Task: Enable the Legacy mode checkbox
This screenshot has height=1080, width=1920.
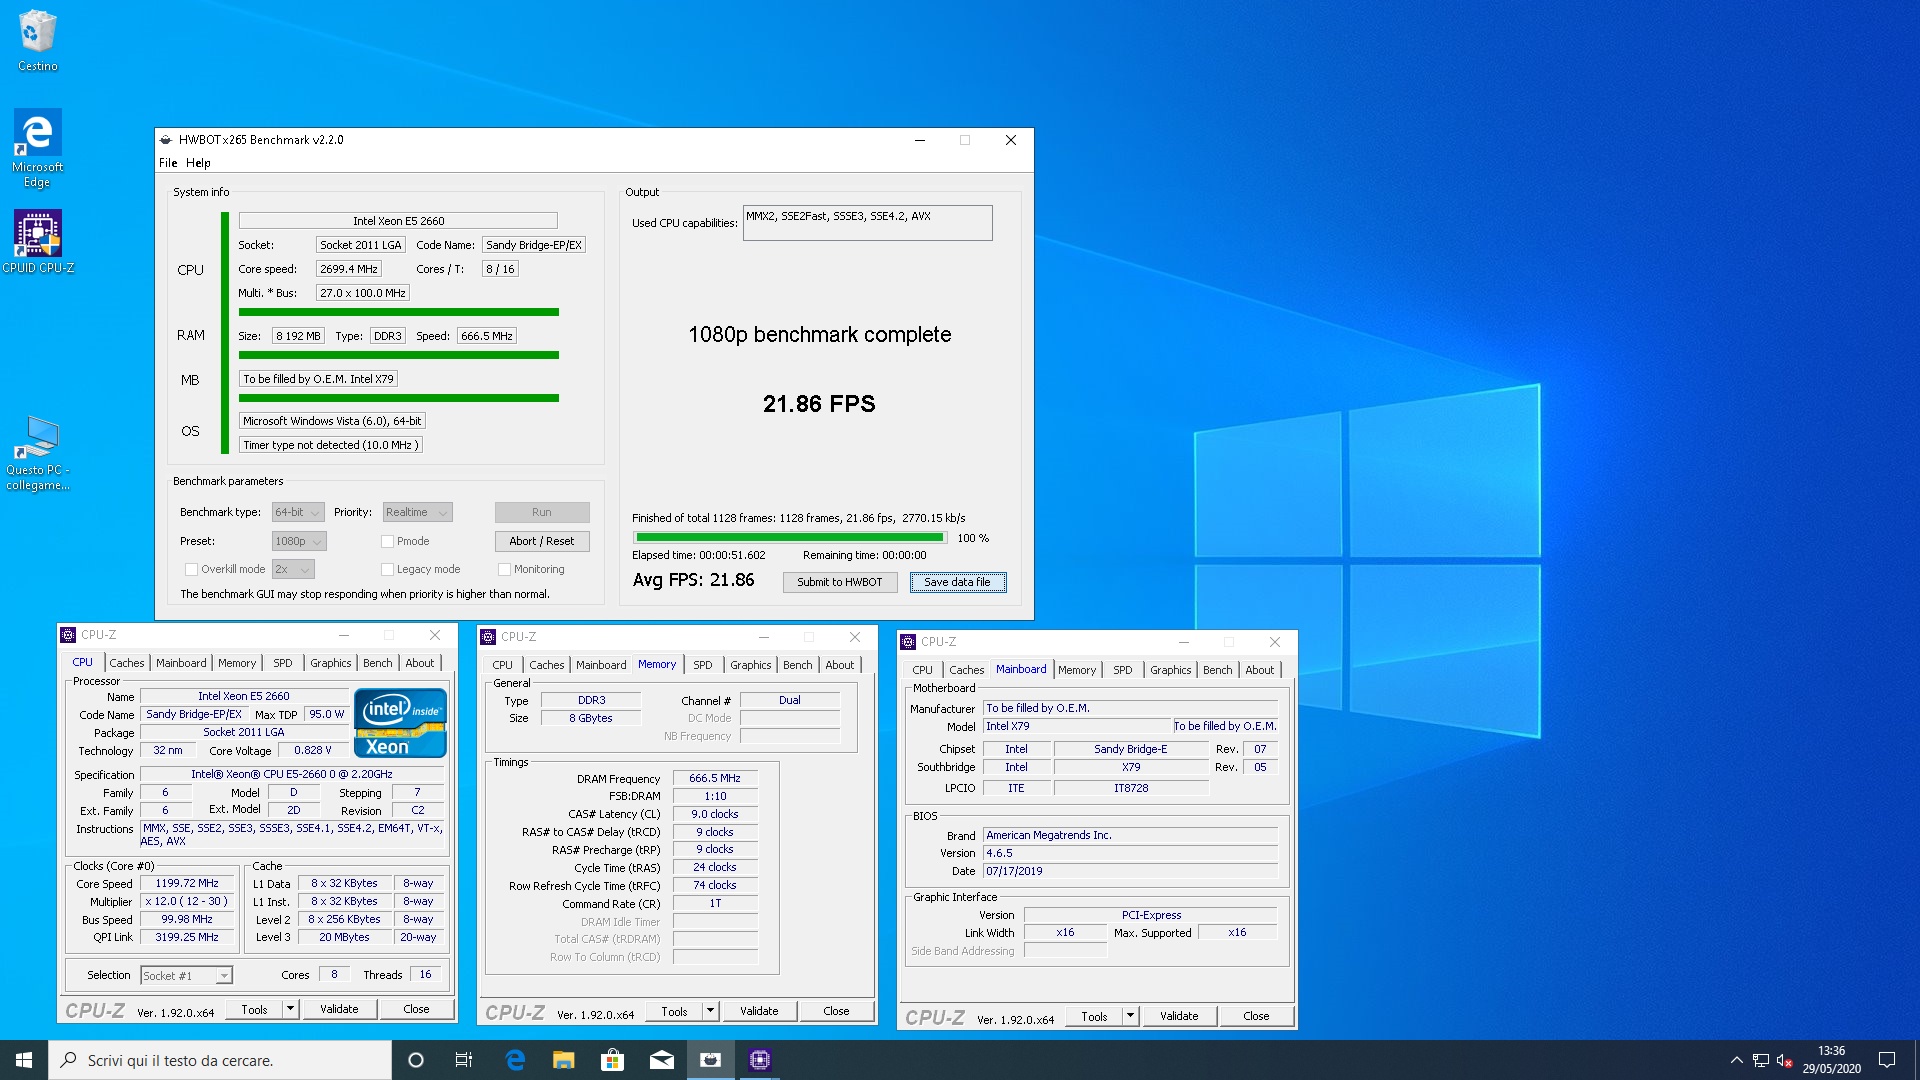Action: [x=387, y=569]
